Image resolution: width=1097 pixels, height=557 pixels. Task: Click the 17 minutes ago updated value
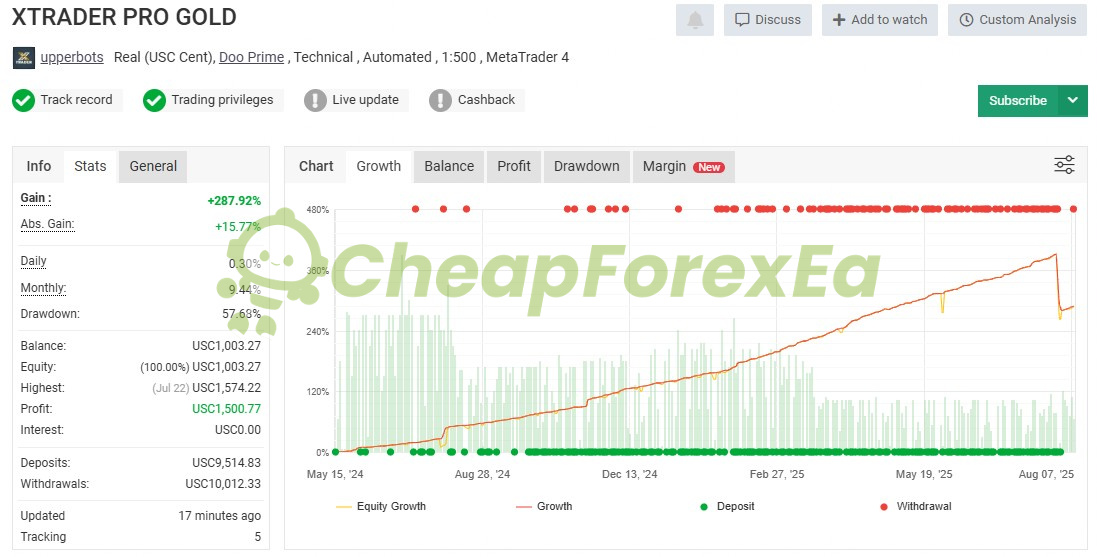(220, 516)
